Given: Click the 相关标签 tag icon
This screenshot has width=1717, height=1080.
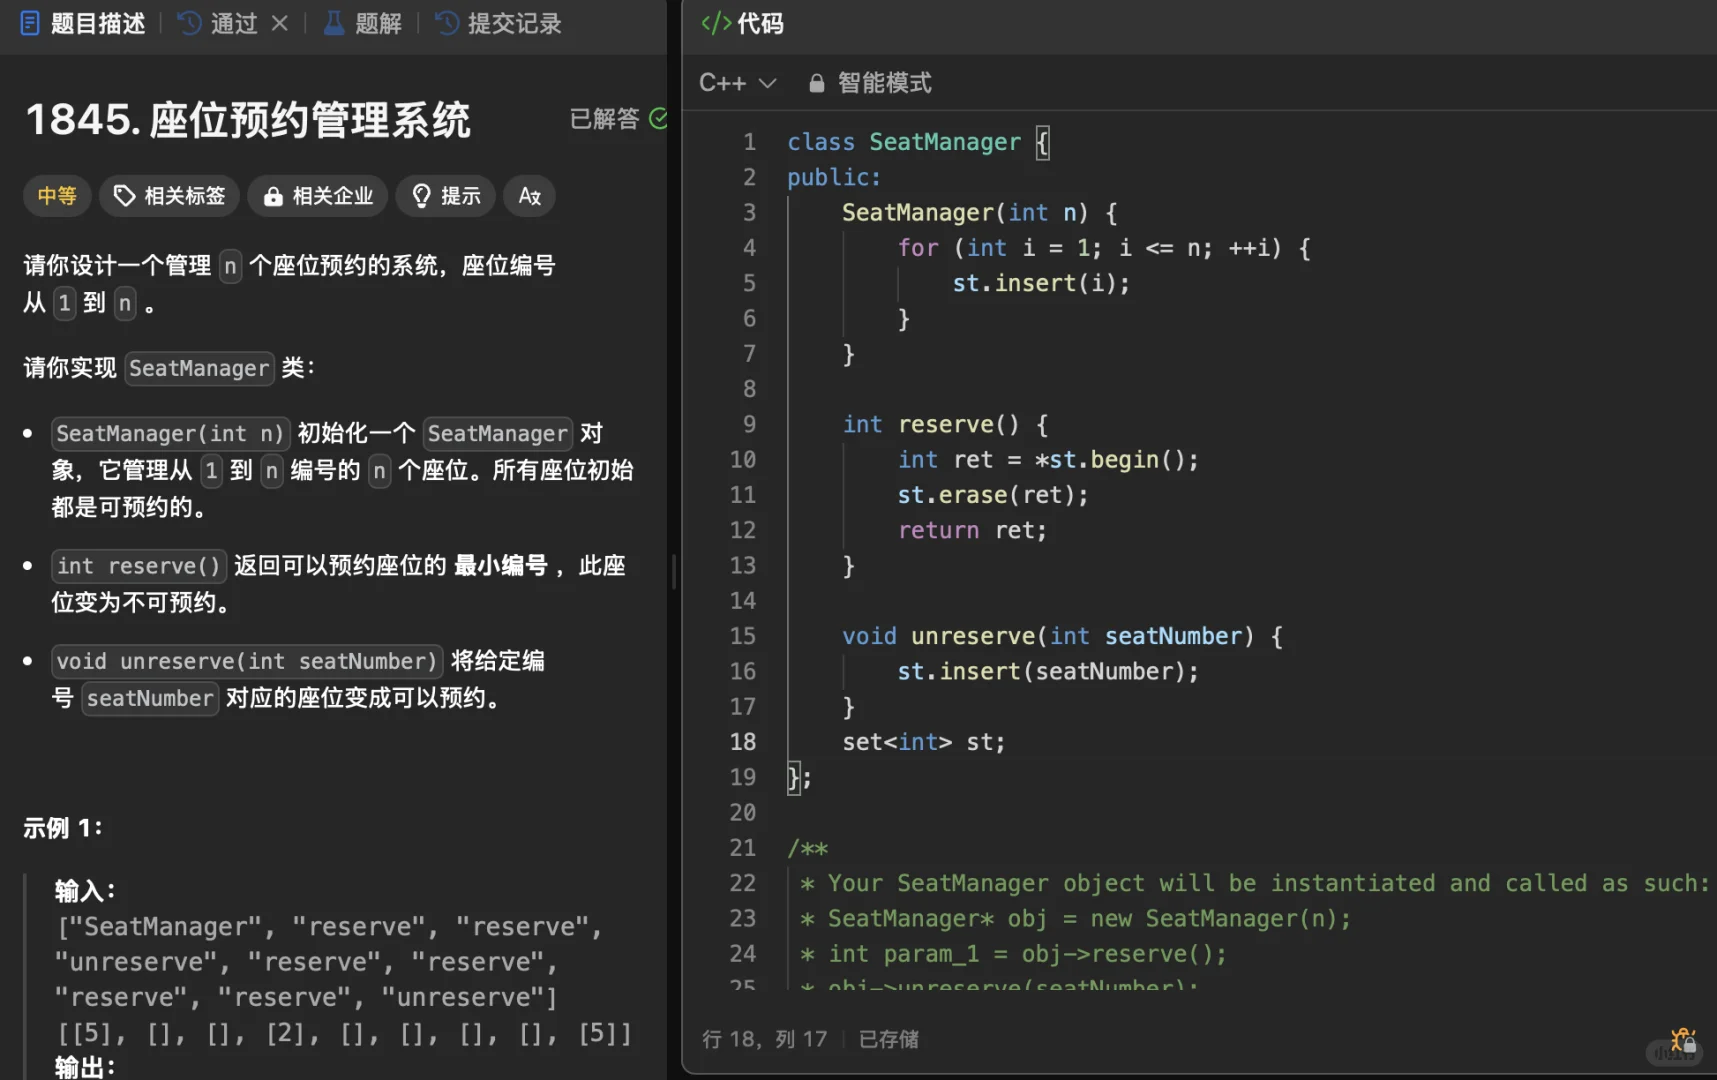Looking at the screenshot, I should tap(124, 196).
